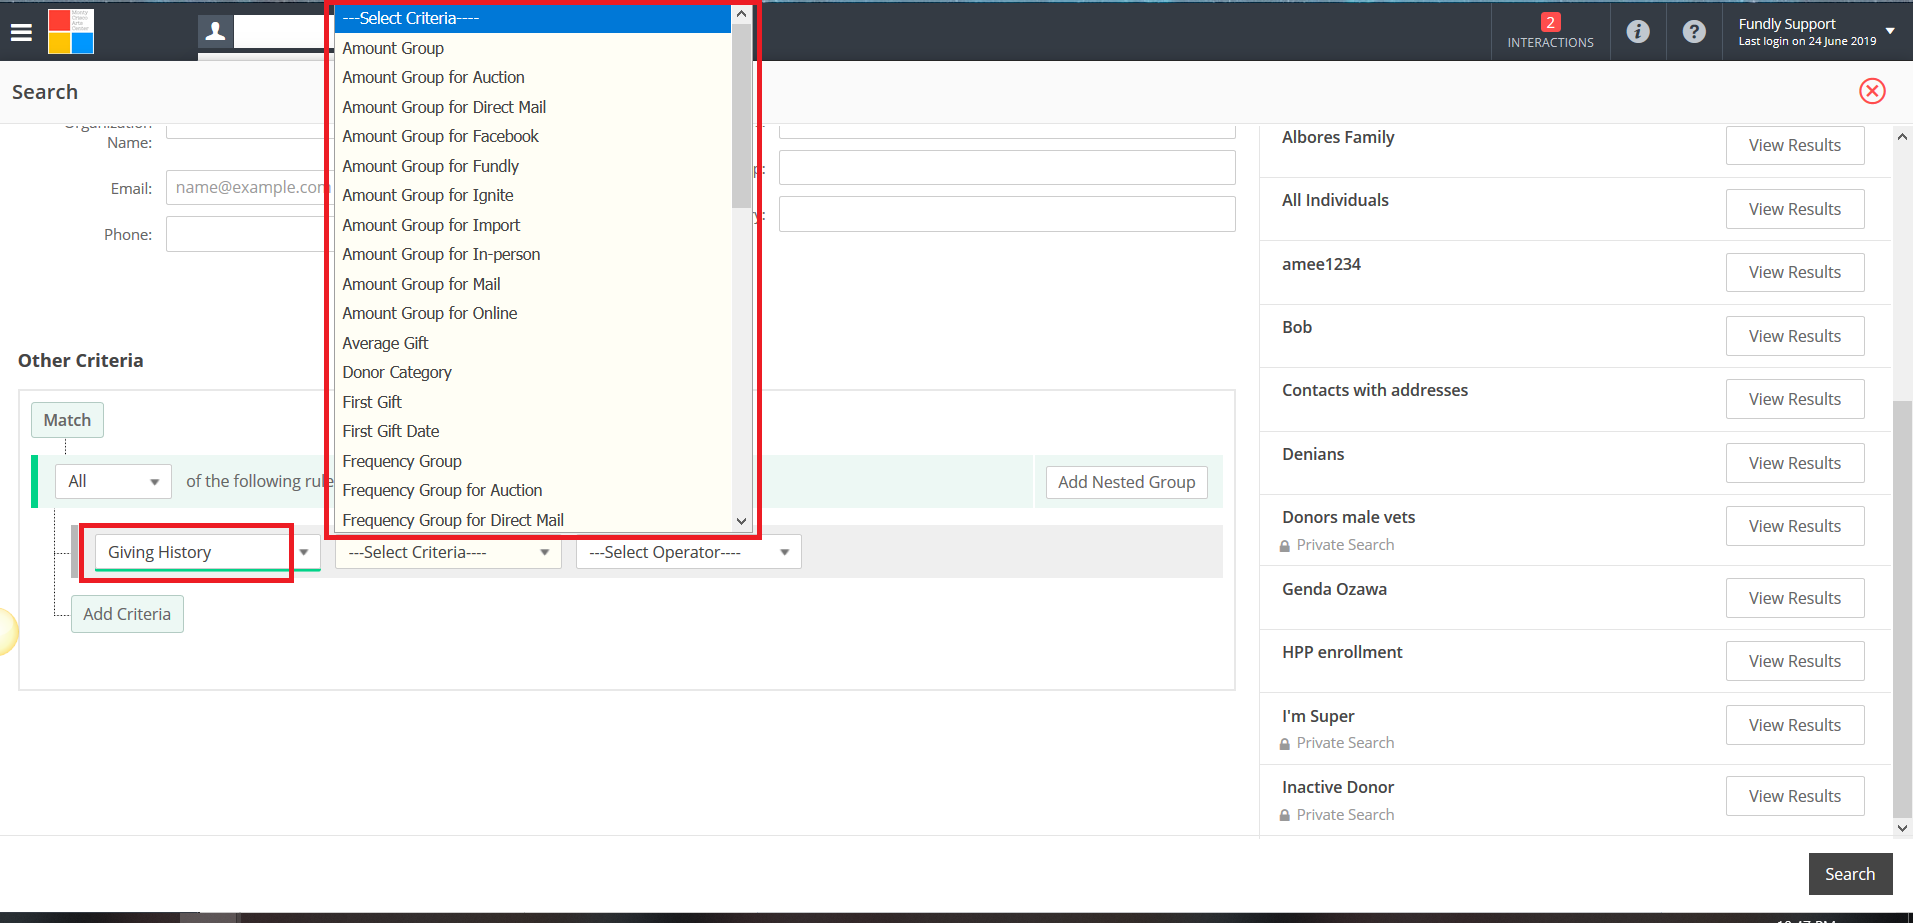View Results for amee1234
The image size is (1913, 923).
[1794, 272]
